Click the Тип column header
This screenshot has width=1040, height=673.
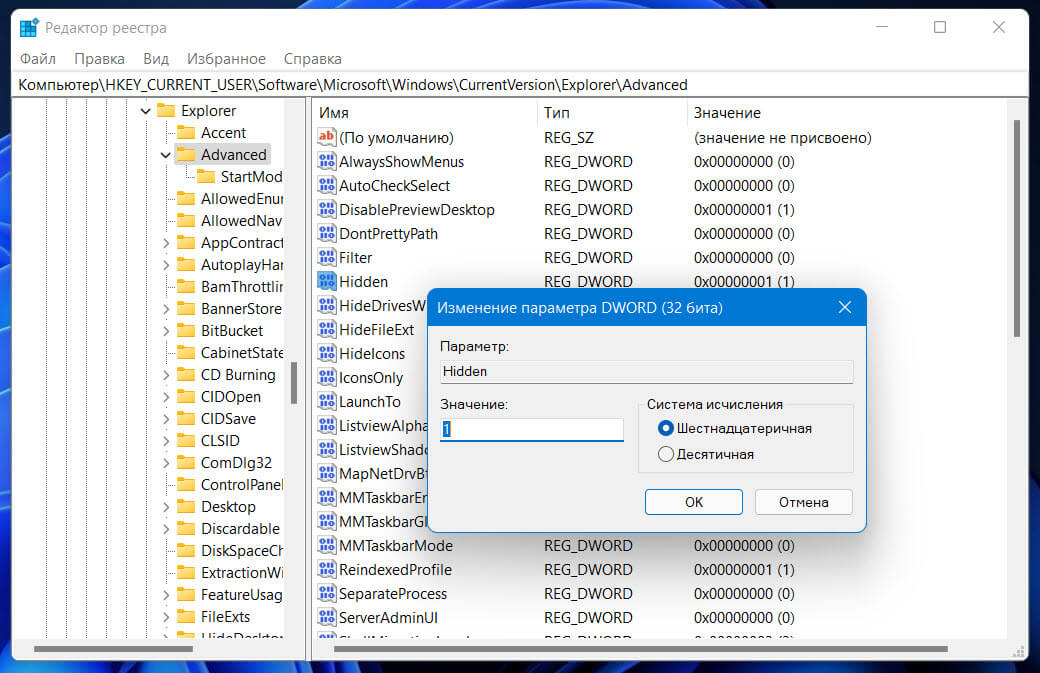click(x=612, y=113)
